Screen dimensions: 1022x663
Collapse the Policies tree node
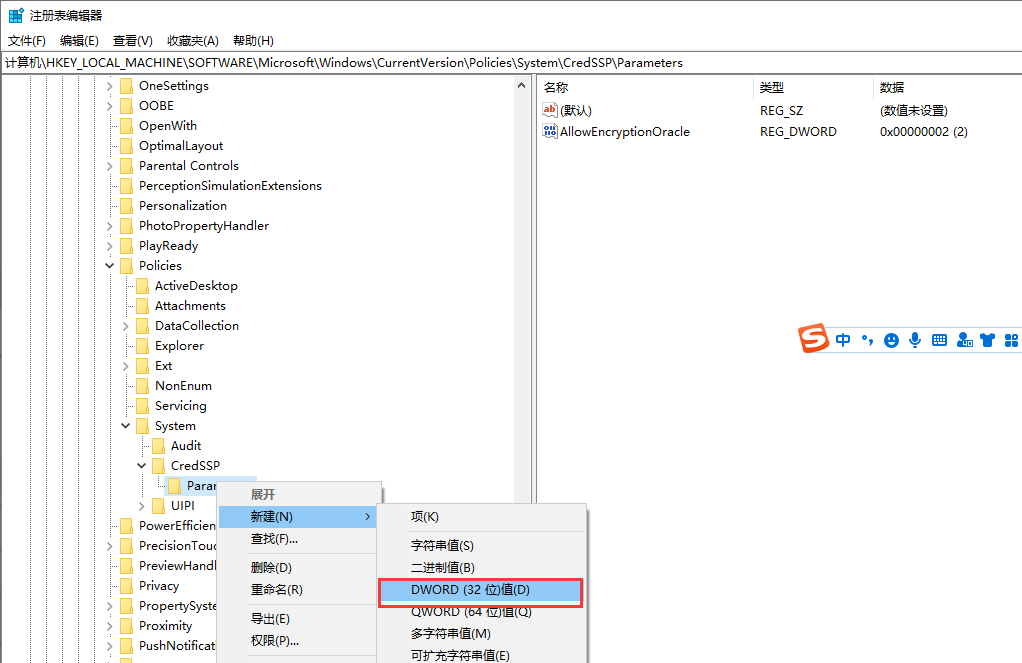point(110,265)
